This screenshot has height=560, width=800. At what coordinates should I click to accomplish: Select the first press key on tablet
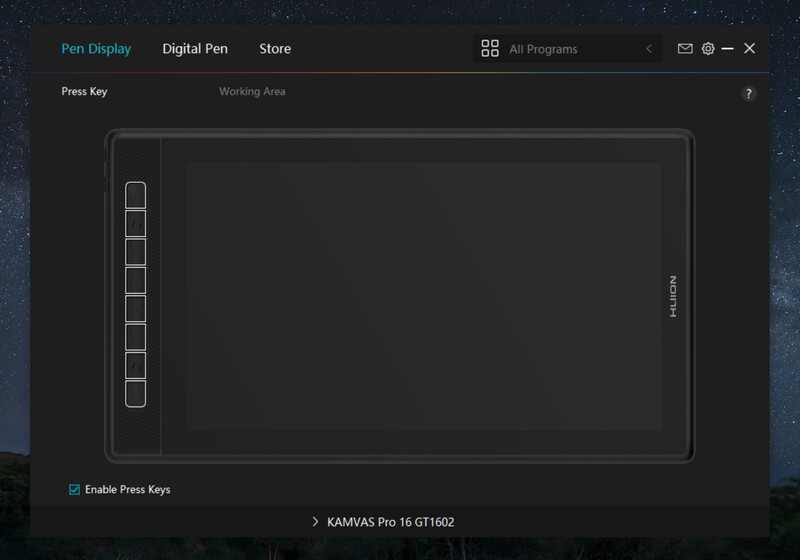point(136,195)
